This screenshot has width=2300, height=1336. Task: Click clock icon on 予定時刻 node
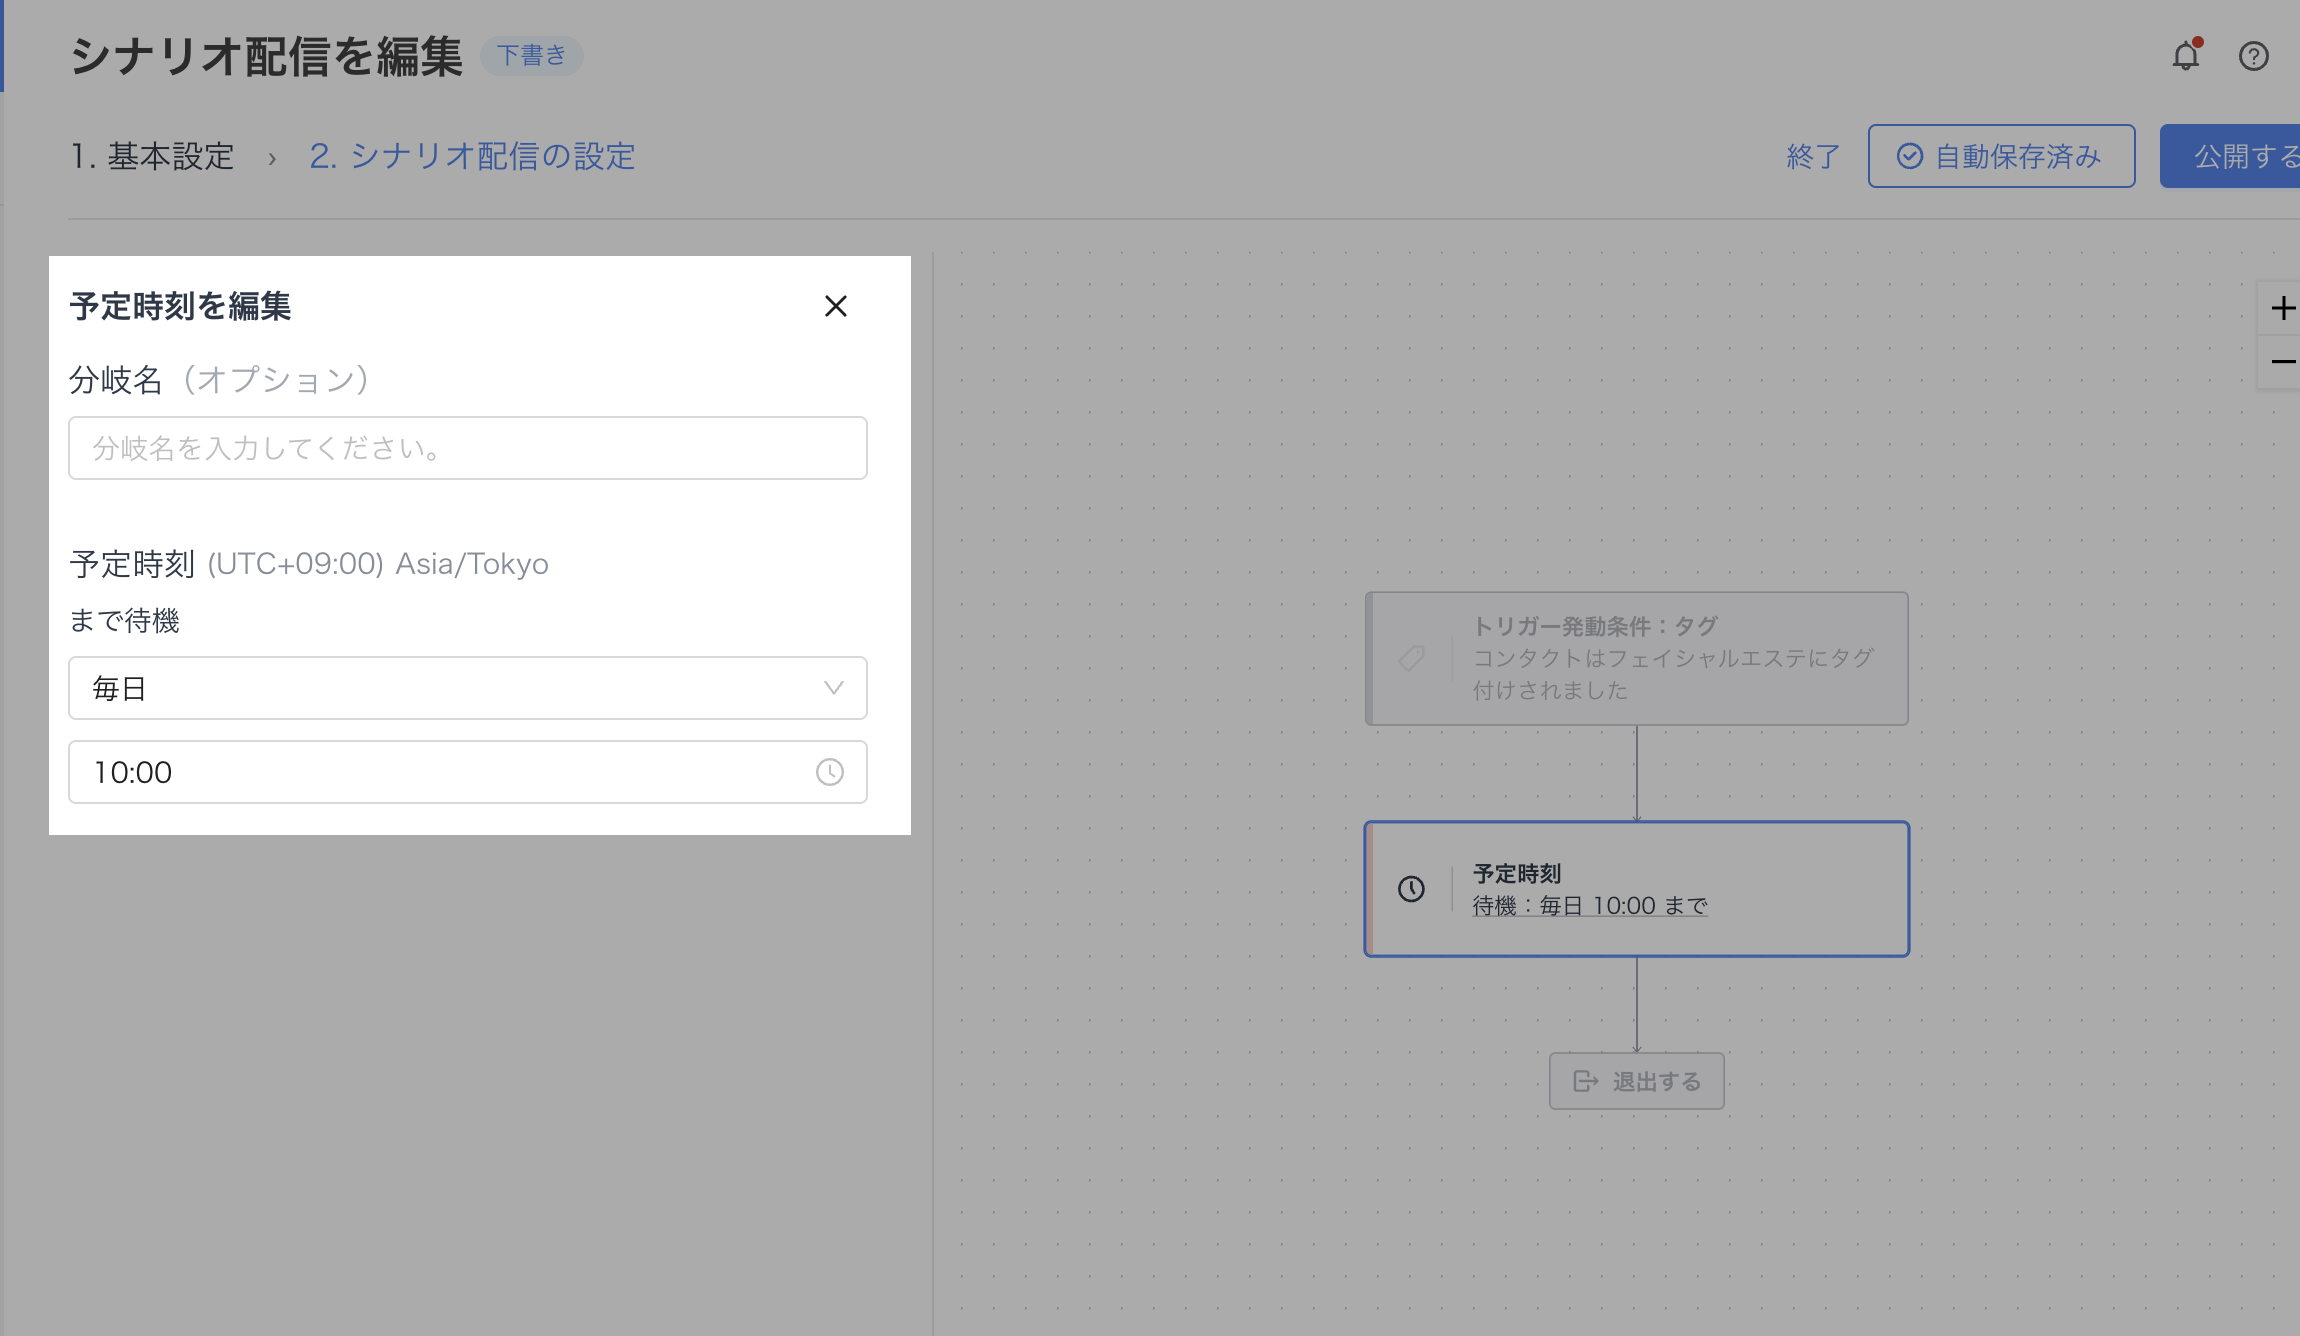tap(1411, 889)
